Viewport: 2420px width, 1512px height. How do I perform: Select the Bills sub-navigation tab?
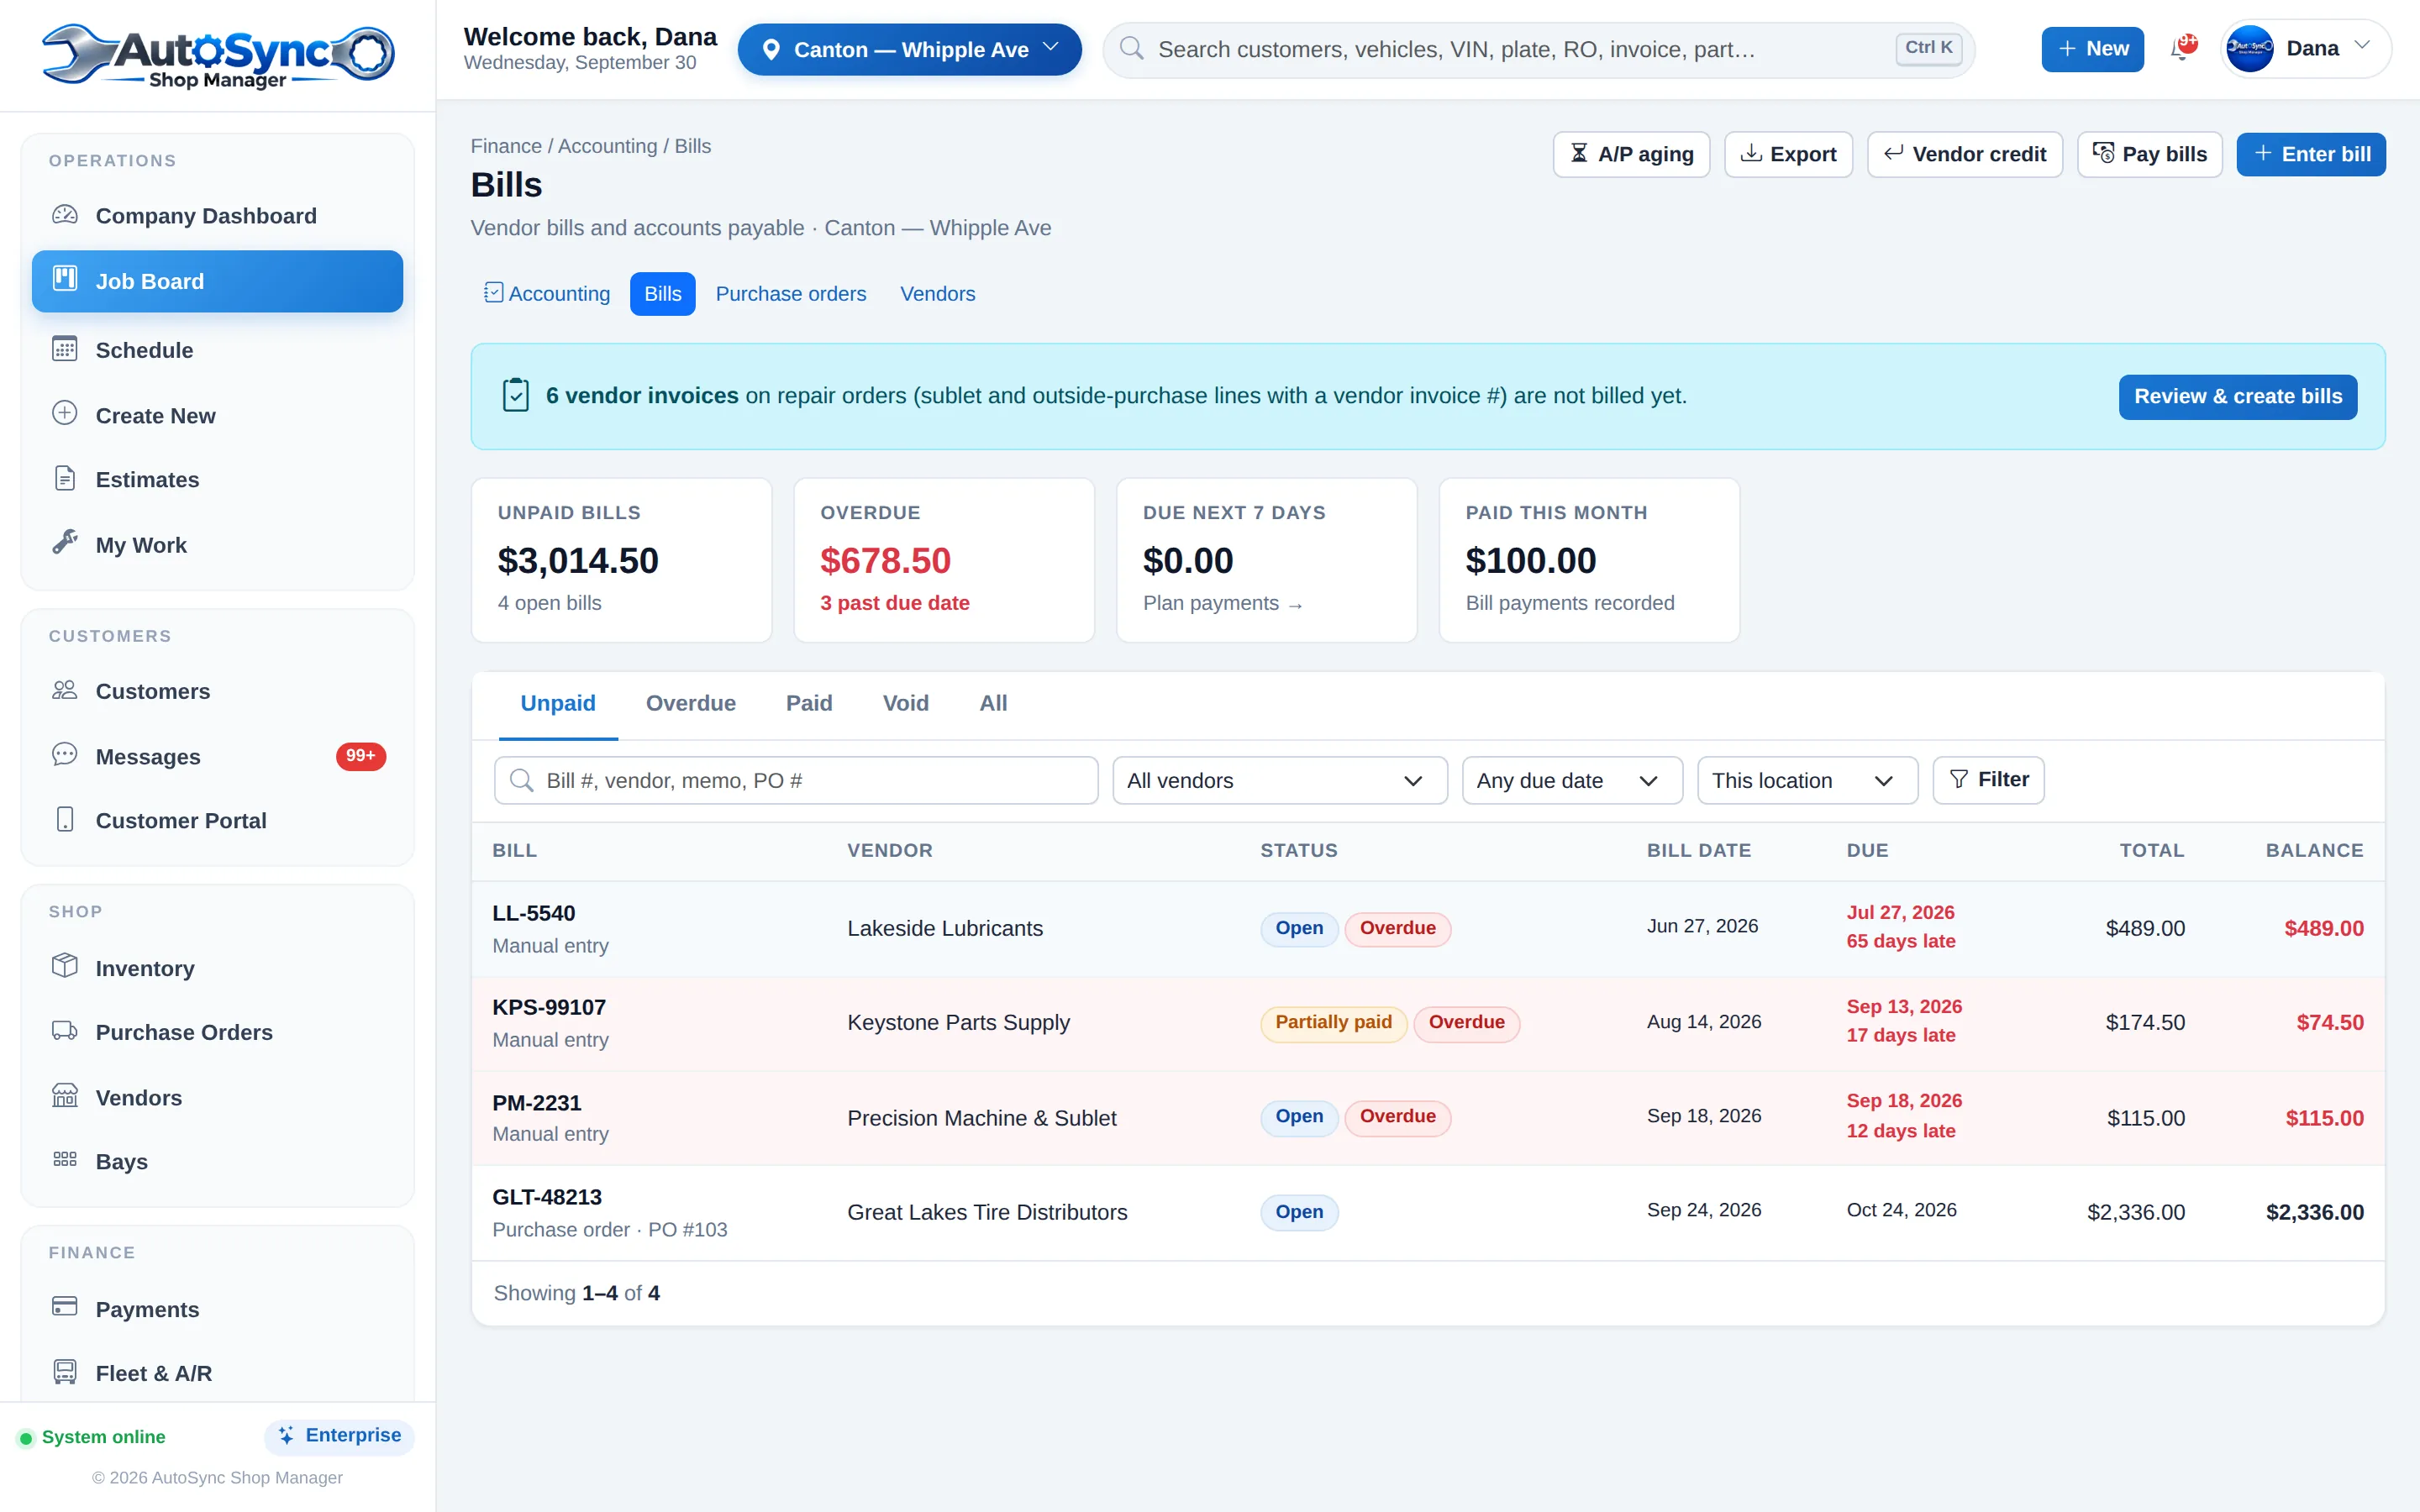pyautogui.click(x=663, y=293)
